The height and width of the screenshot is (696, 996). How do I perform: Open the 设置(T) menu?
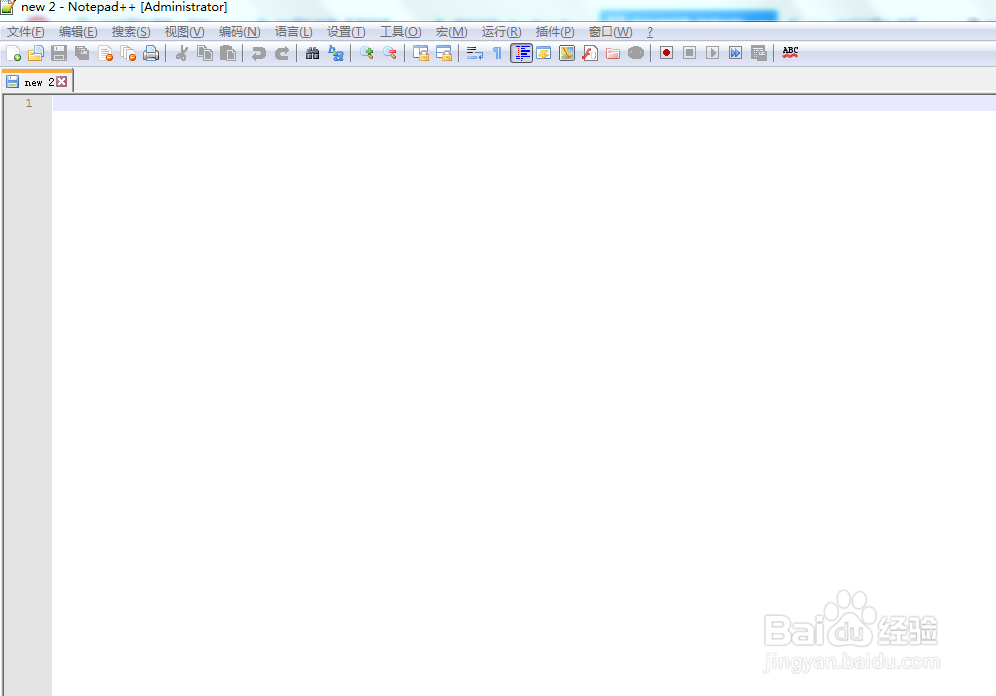coord(346,32)
